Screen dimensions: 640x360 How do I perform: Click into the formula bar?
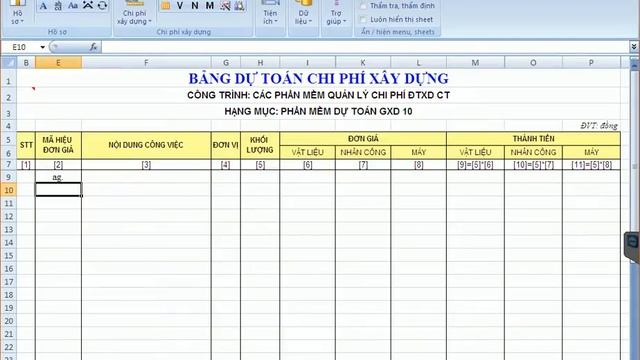click(x=365, y=47)
